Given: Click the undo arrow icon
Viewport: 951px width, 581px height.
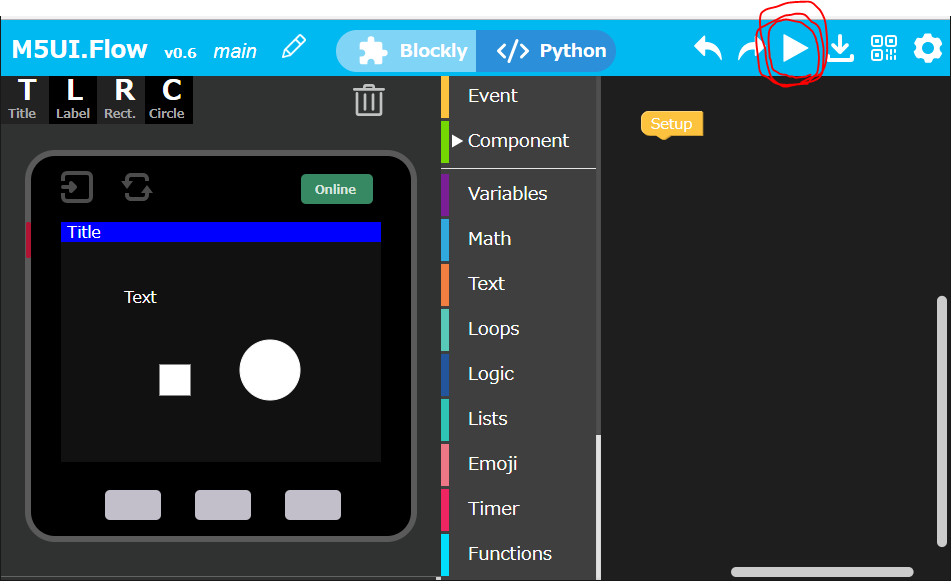Looking at the screenshot, I should [708, 49].
